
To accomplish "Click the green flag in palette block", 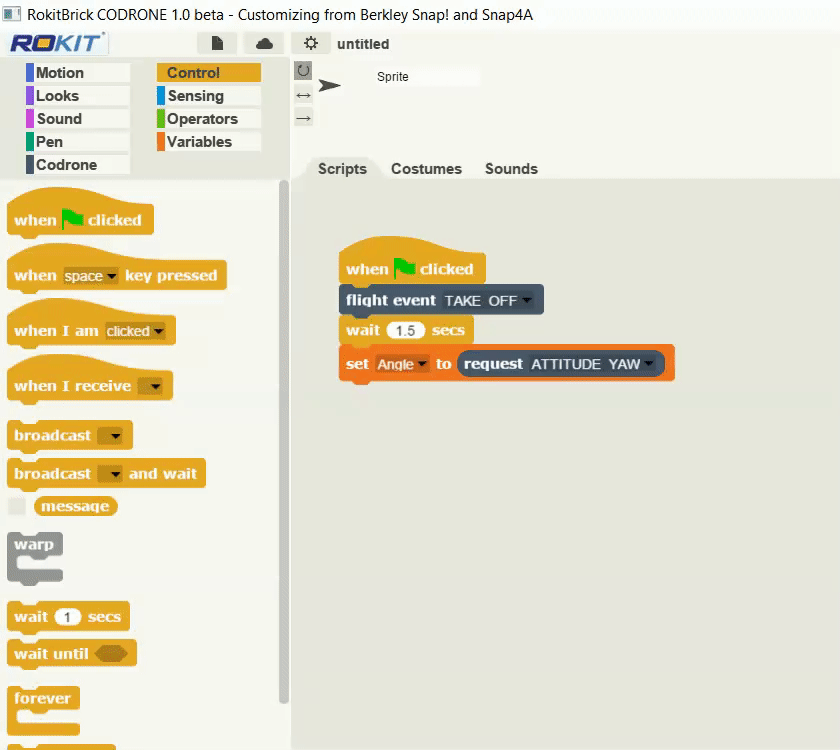I will 72,219.
